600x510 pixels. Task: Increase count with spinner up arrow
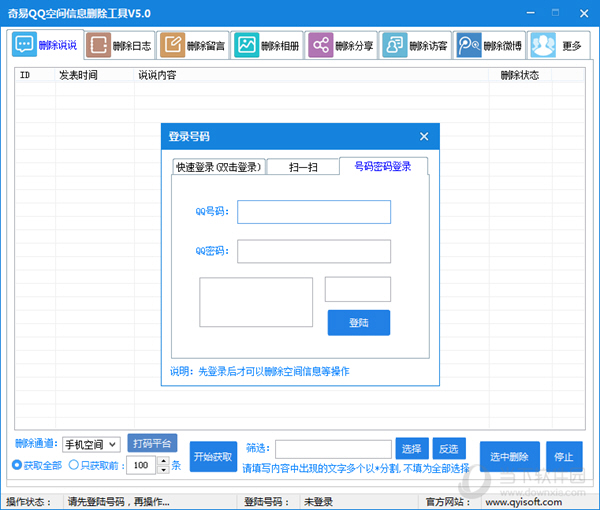(x=164, y=461)
